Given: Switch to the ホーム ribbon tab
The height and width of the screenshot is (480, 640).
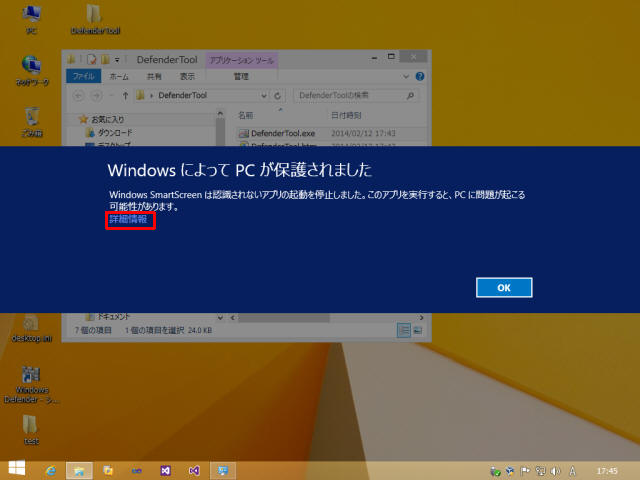Looking at the screenshot, I should pos(119,76).
